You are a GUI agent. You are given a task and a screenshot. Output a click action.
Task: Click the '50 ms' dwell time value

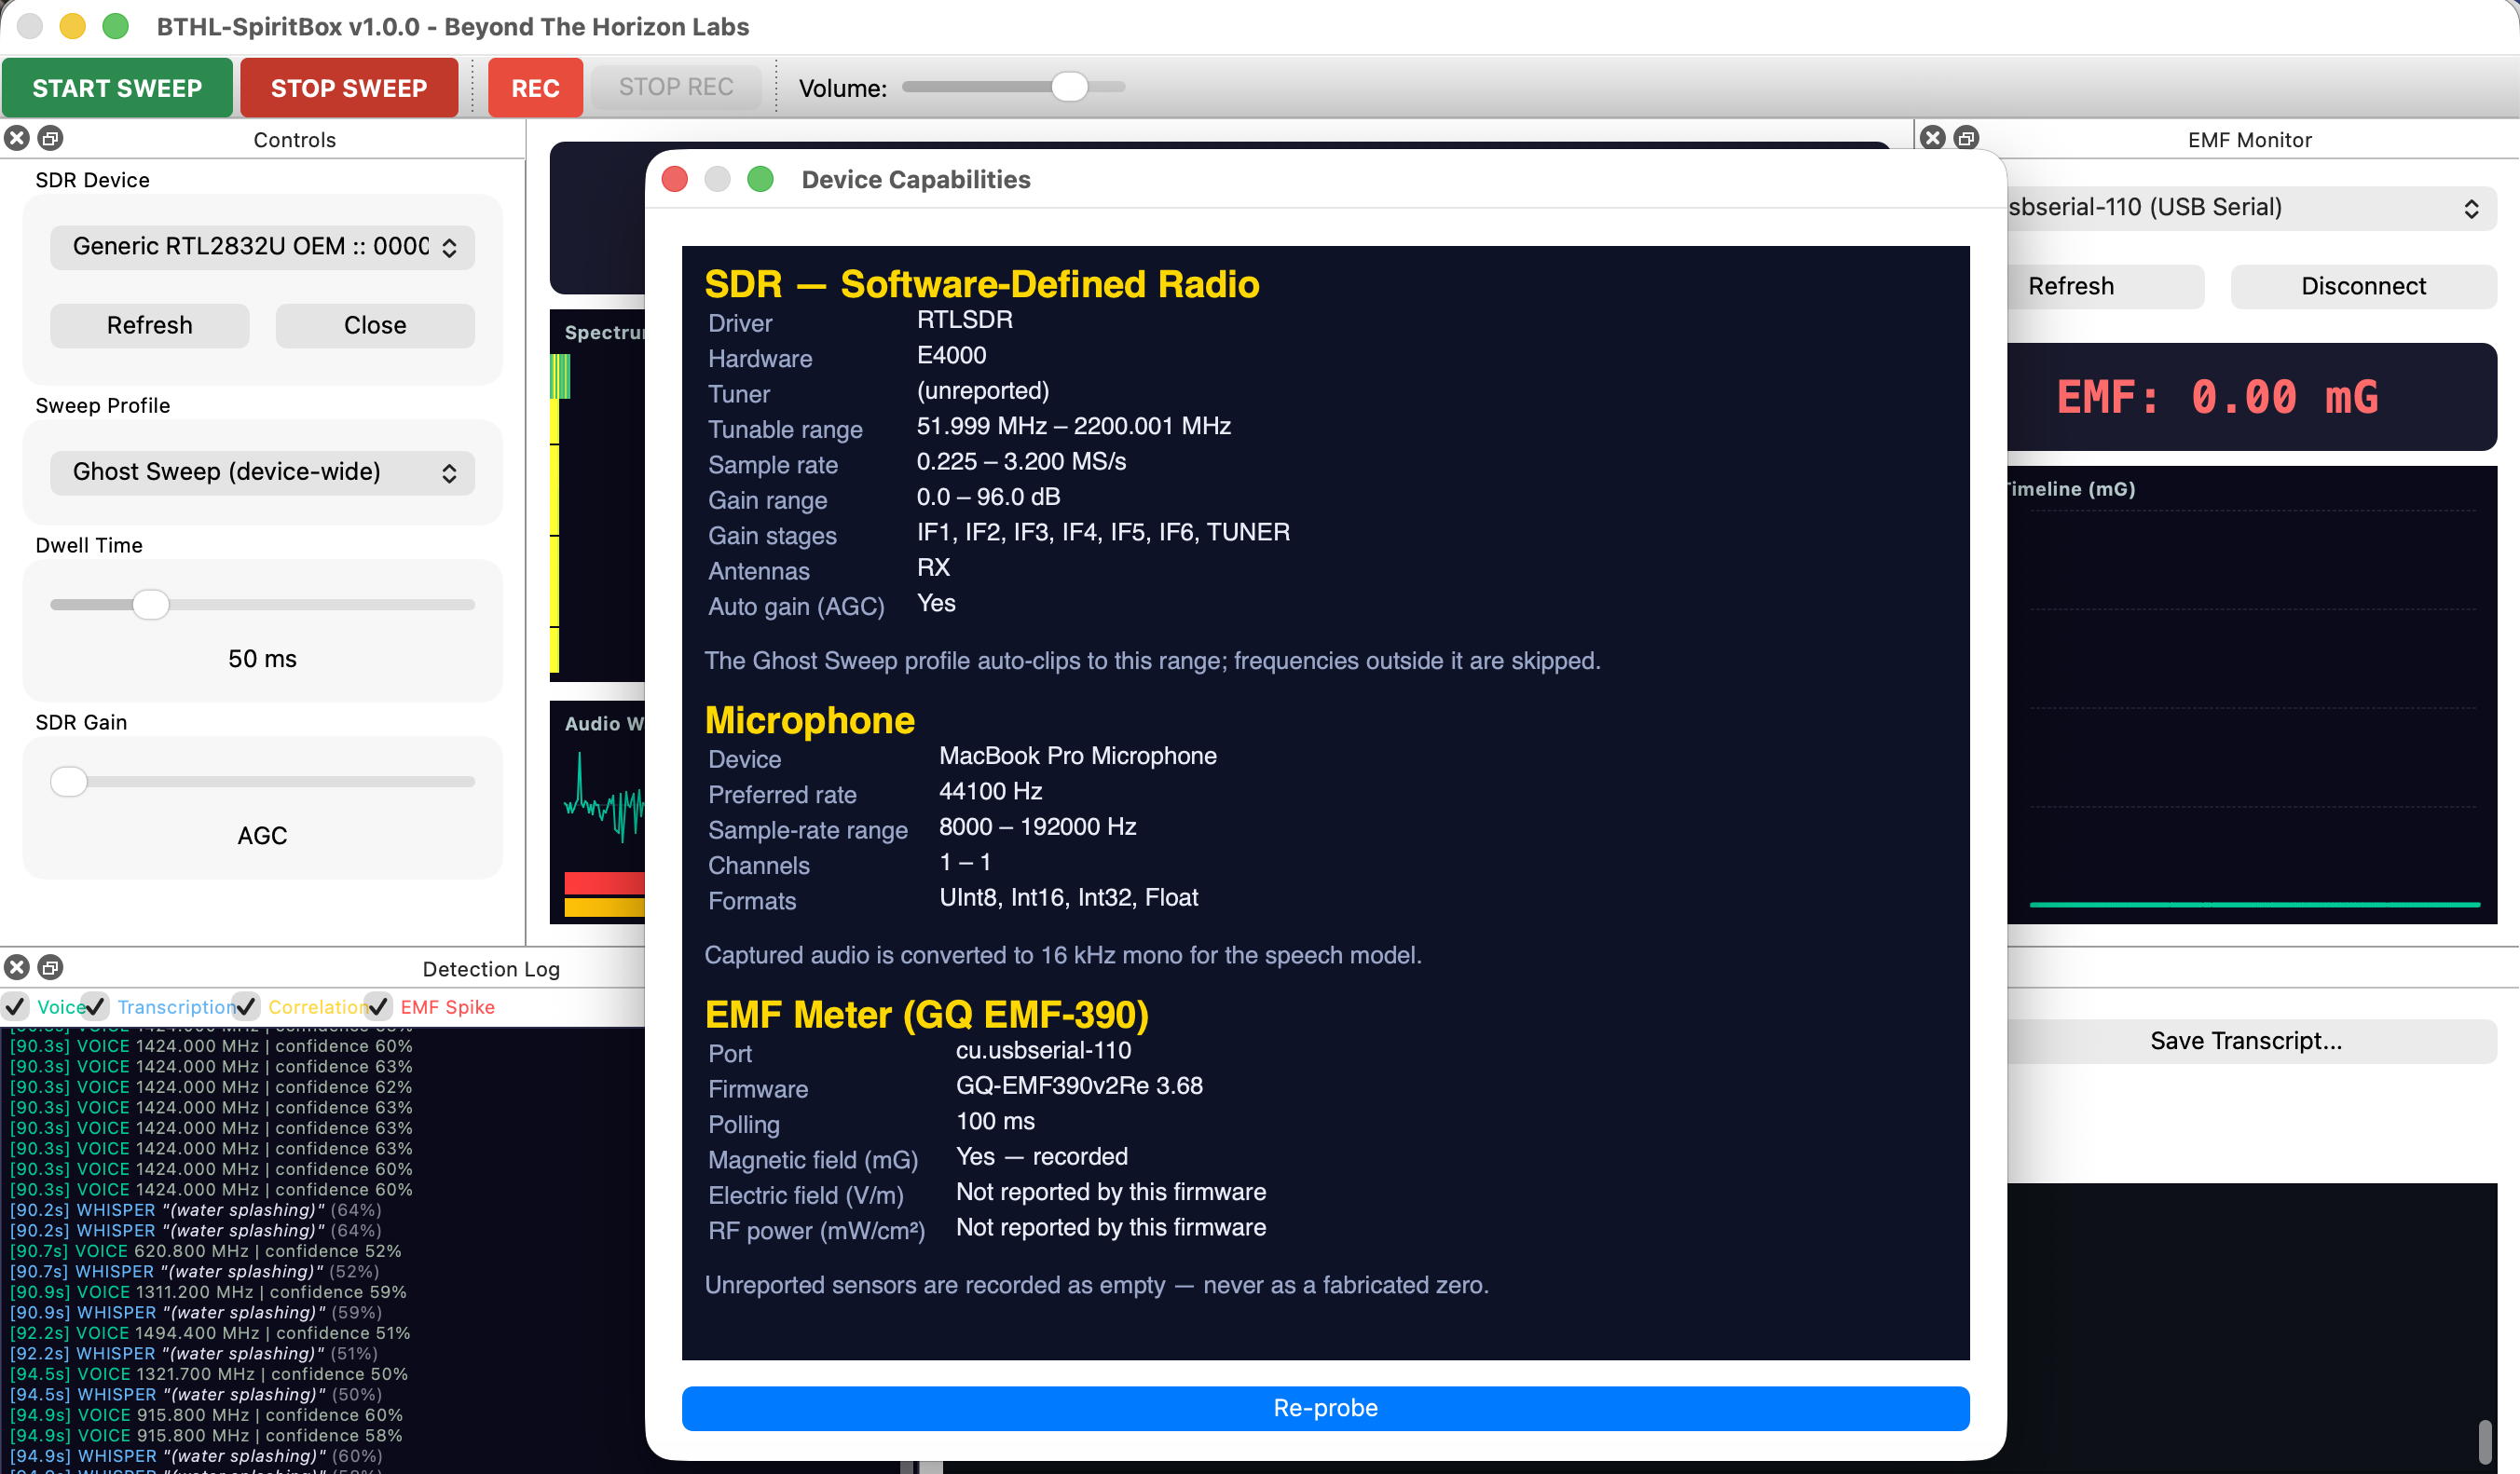pos(262,659)
